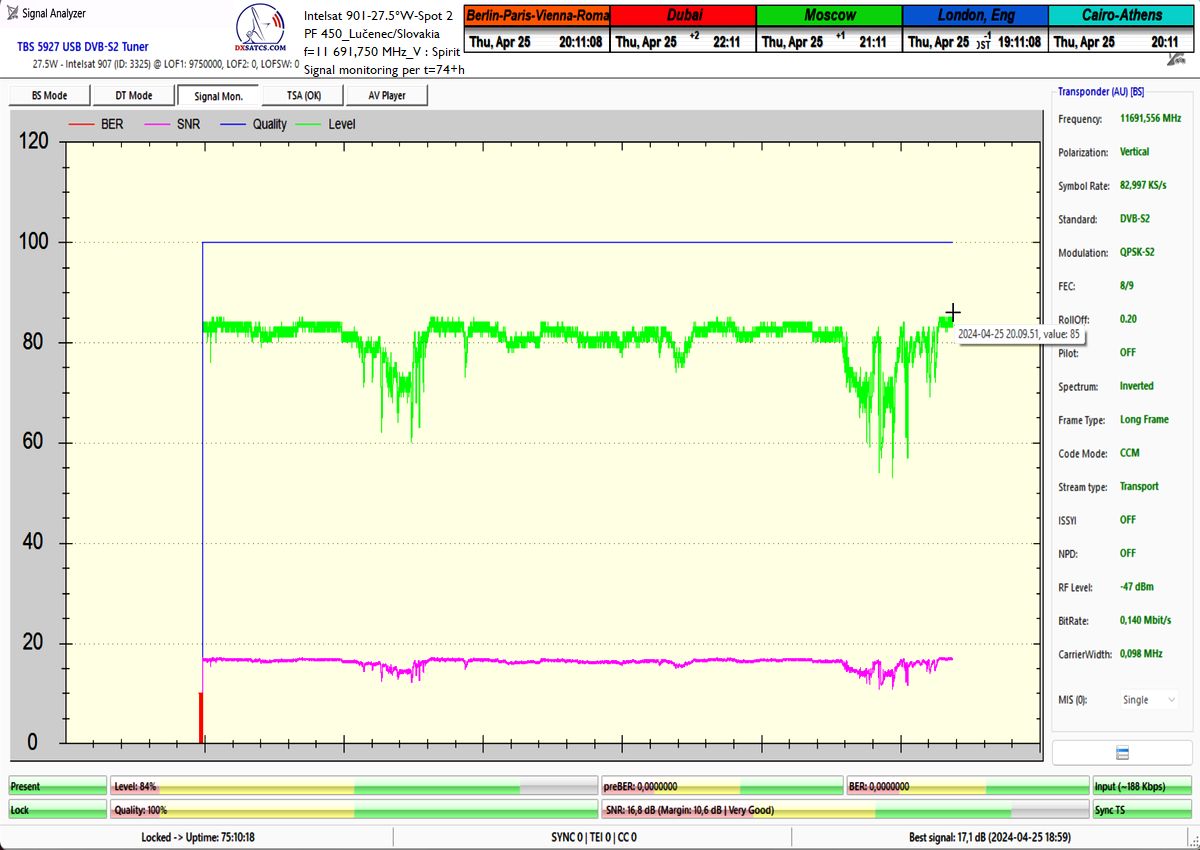Click the green Present status indicator
Viewport: 1200px width, 850px height.
57,787
